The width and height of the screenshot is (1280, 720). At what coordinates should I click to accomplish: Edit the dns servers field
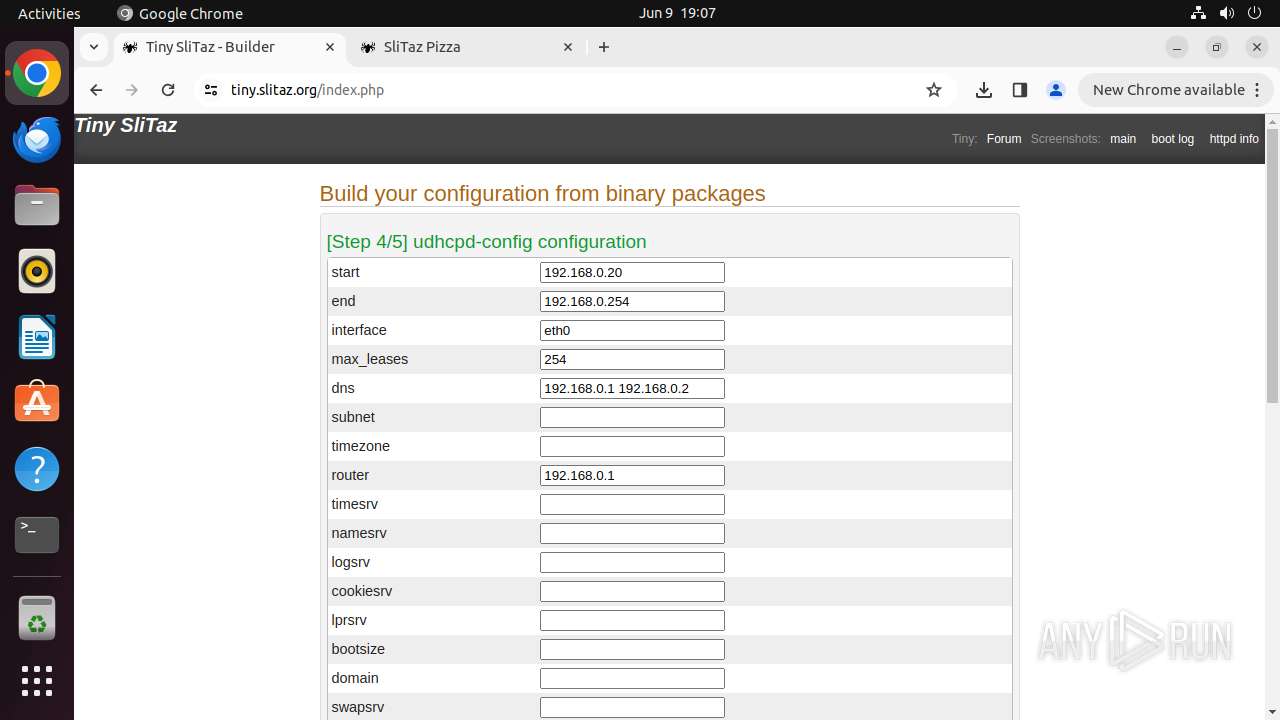coord(632,388)
